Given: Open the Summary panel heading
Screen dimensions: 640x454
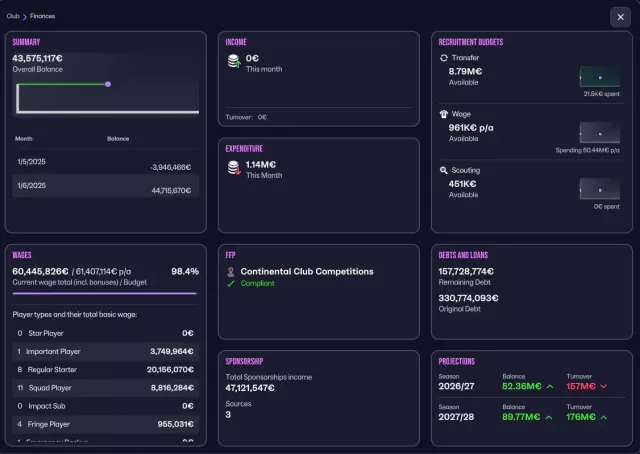Looking at the screenshot, I should [26, 42].
